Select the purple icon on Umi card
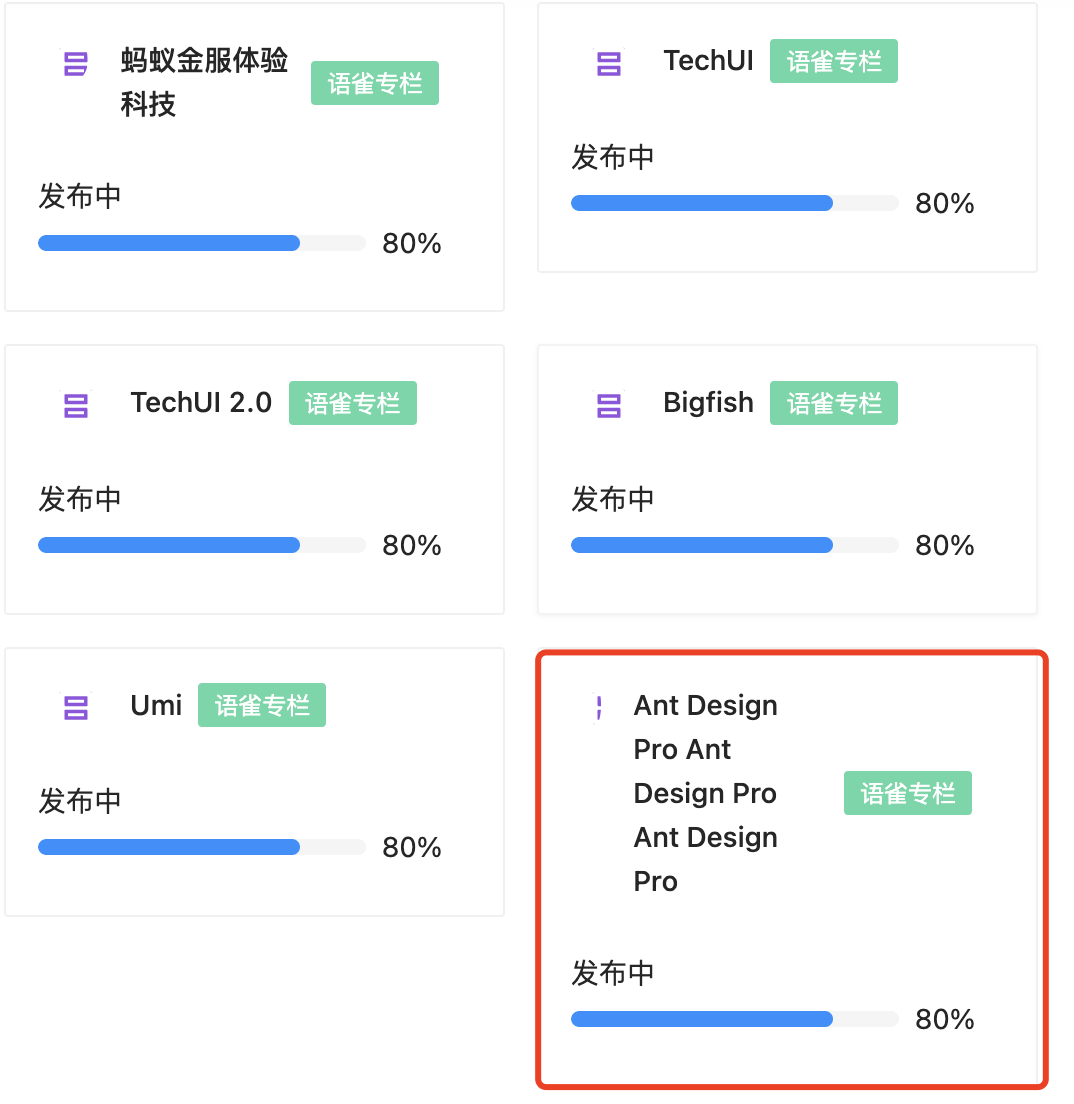Screen dimensions: 1074x1104 76,705
